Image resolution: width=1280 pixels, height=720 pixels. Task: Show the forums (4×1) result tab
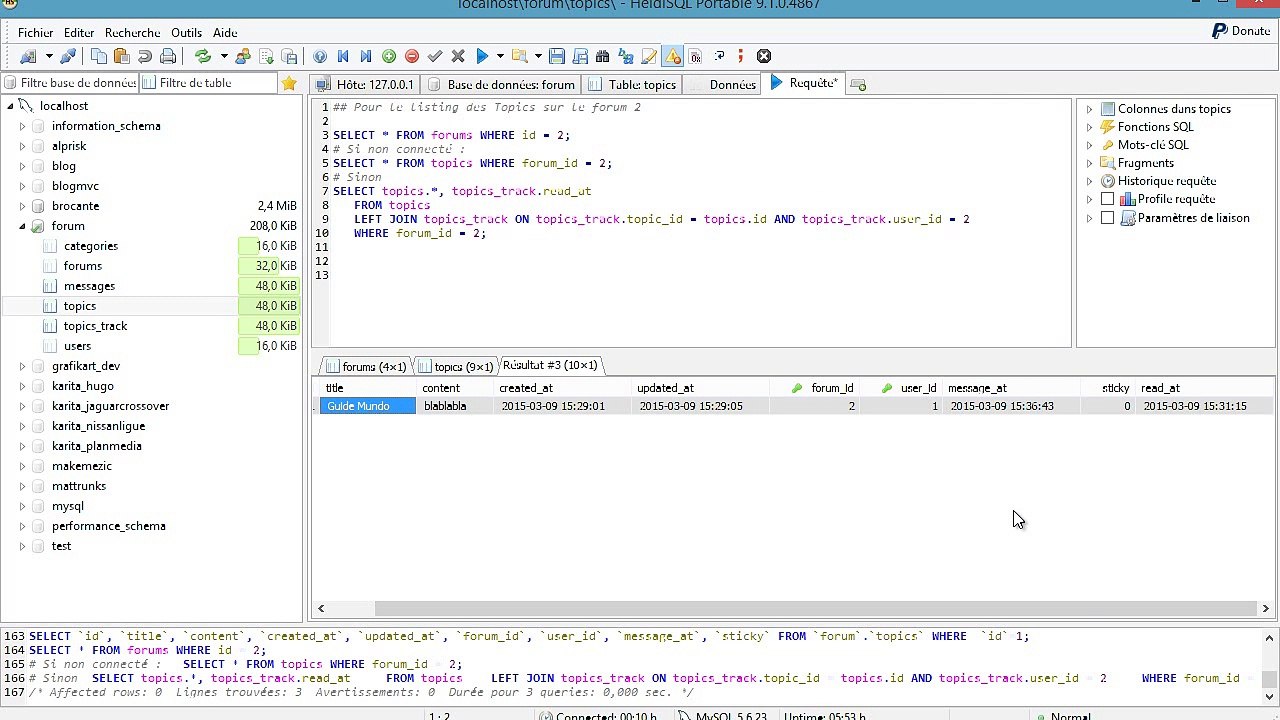click(365, 366)
